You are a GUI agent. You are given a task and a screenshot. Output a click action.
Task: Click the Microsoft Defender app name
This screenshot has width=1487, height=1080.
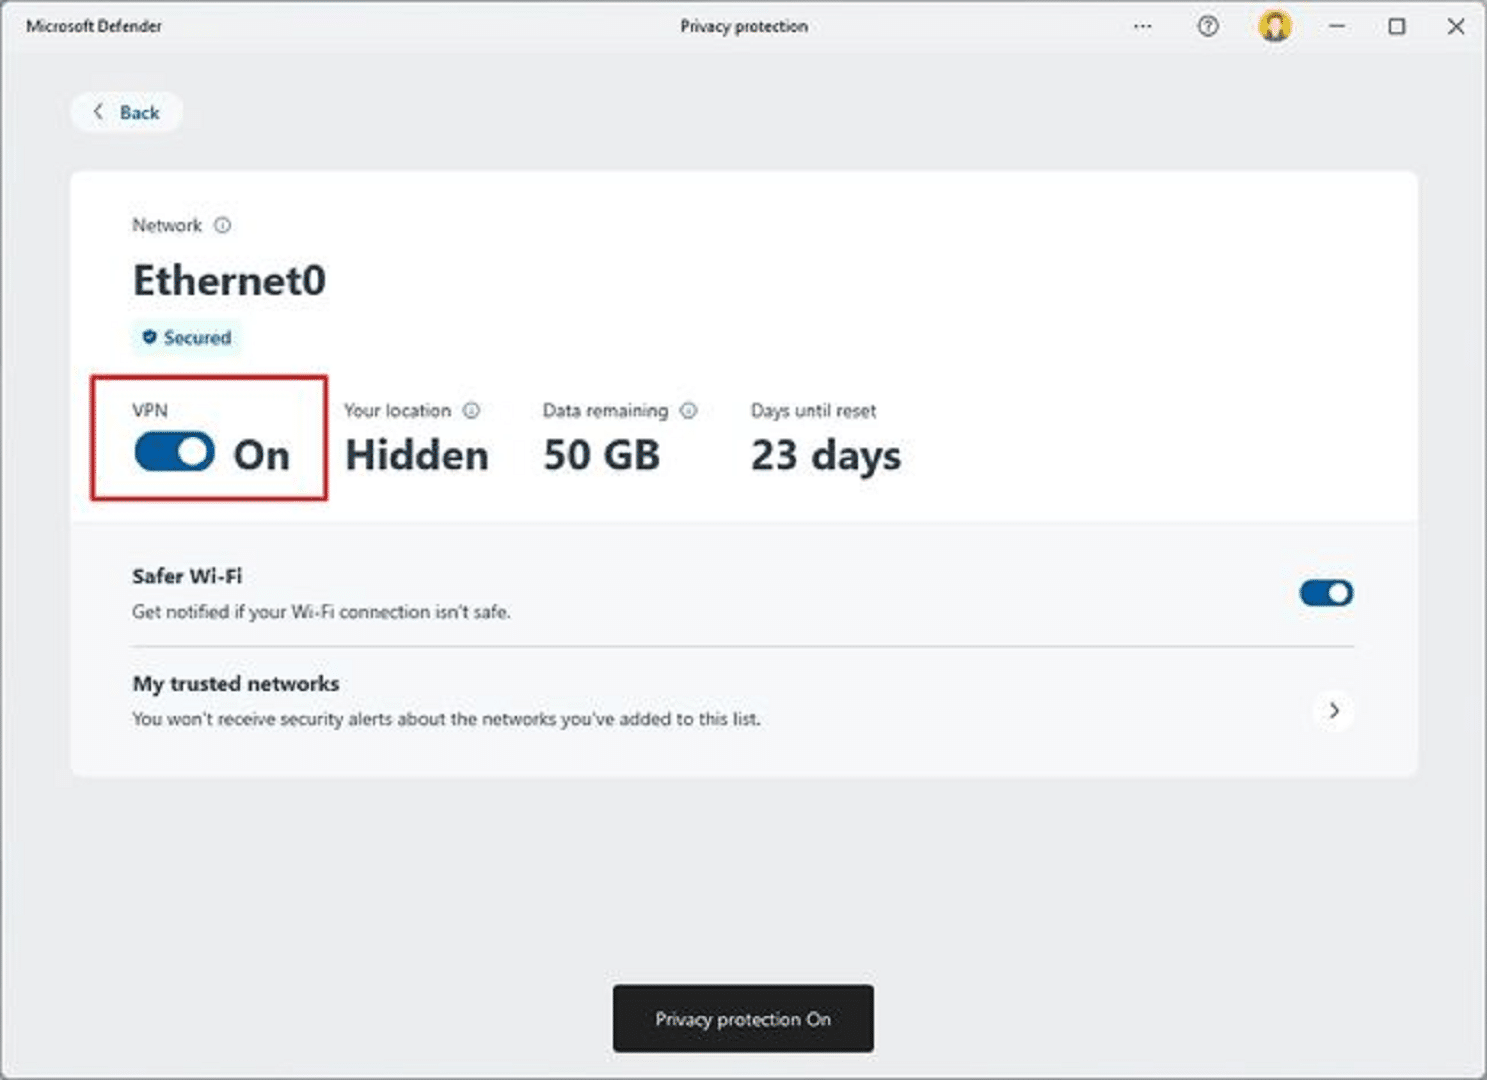point(94,27)
